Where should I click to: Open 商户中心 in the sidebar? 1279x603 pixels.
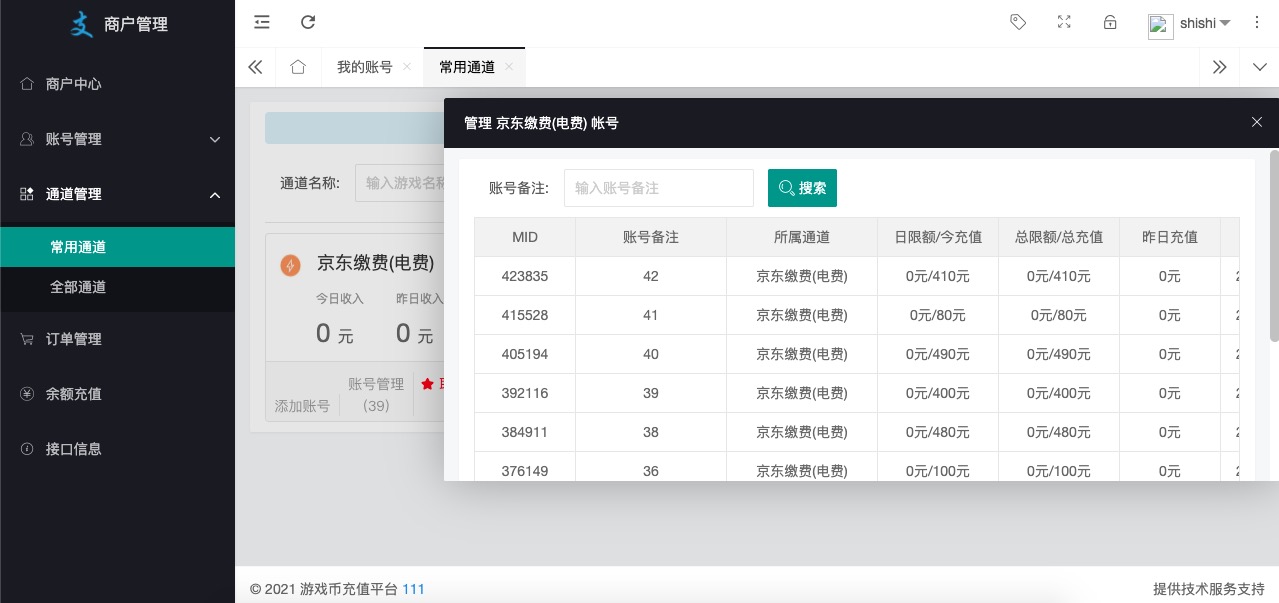pos(117,84)
